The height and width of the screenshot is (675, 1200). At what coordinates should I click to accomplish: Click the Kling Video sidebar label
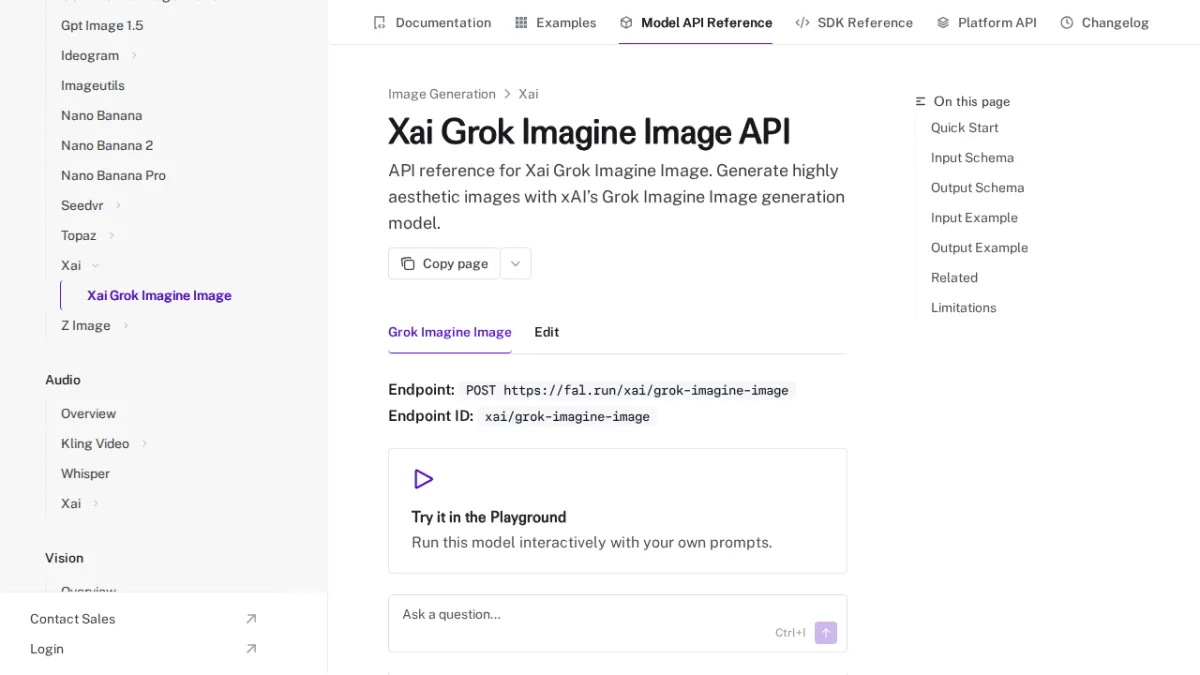click(95, 443)
